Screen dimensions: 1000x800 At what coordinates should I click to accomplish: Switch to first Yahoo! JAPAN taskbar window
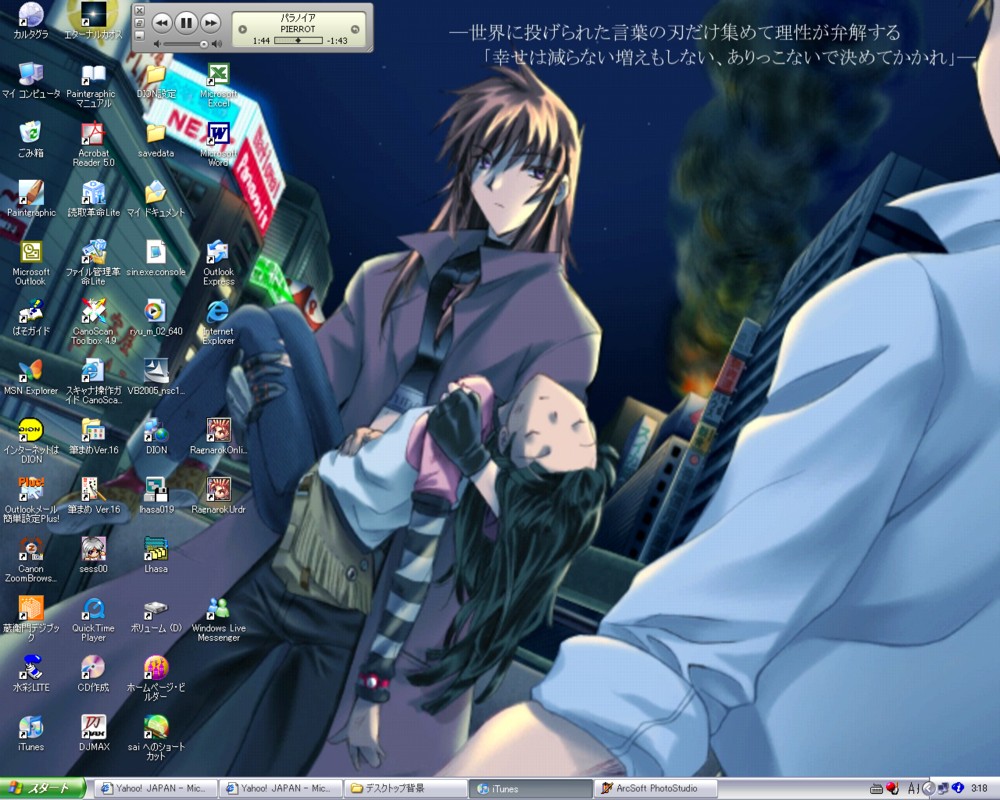pyautogui.click(x=155, y=789)
